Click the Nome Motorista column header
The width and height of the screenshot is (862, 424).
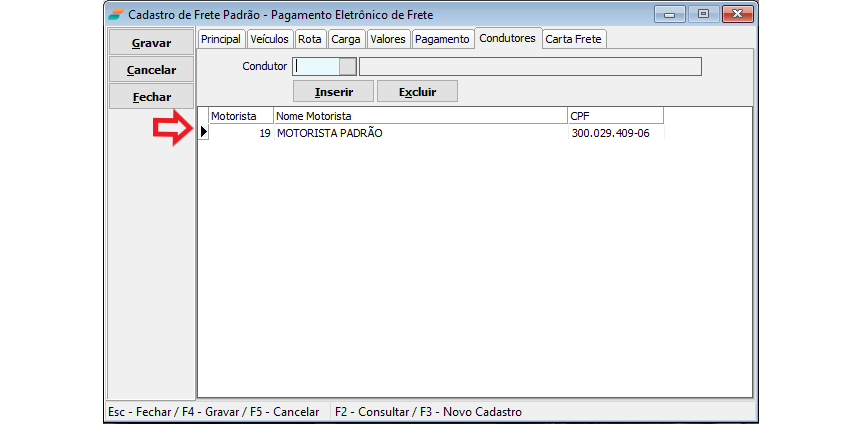coord(420,116)
